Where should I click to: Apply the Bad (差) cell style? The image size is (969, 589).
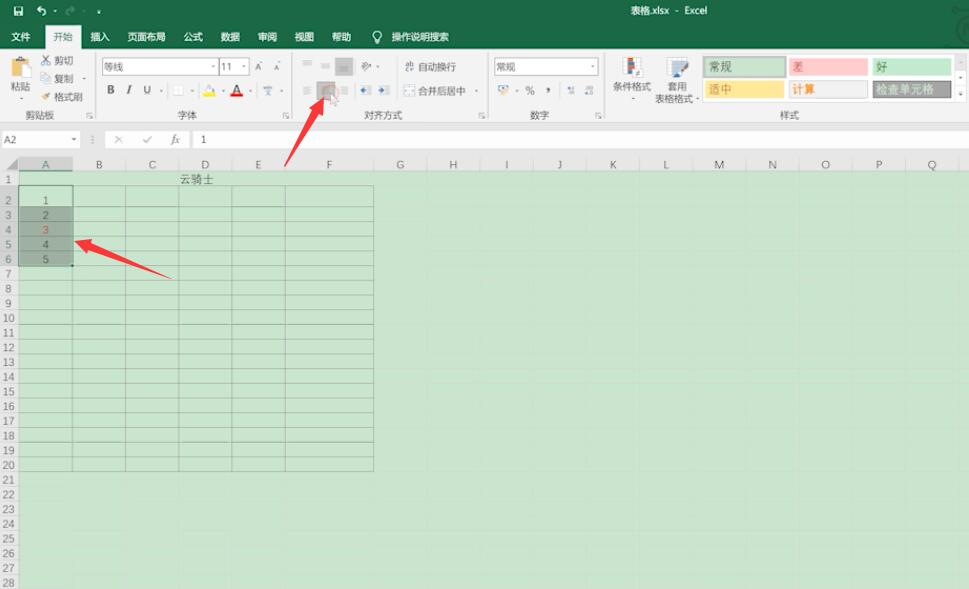point(828,66)
